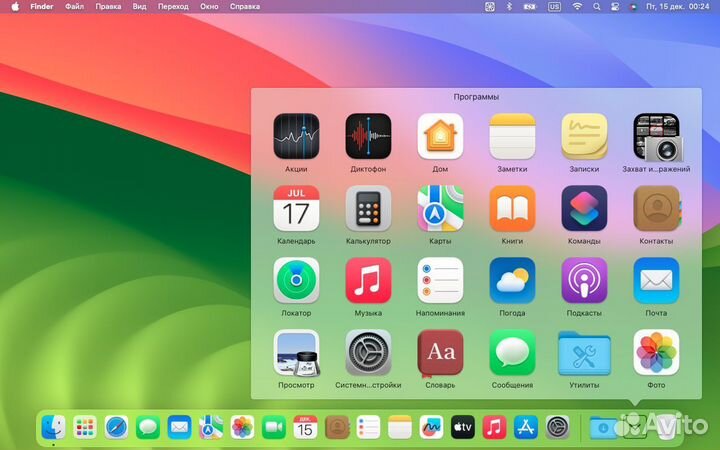Open Calendar icon in the Dock
Viewport: 720px width, 450px height.
(305, 427)
